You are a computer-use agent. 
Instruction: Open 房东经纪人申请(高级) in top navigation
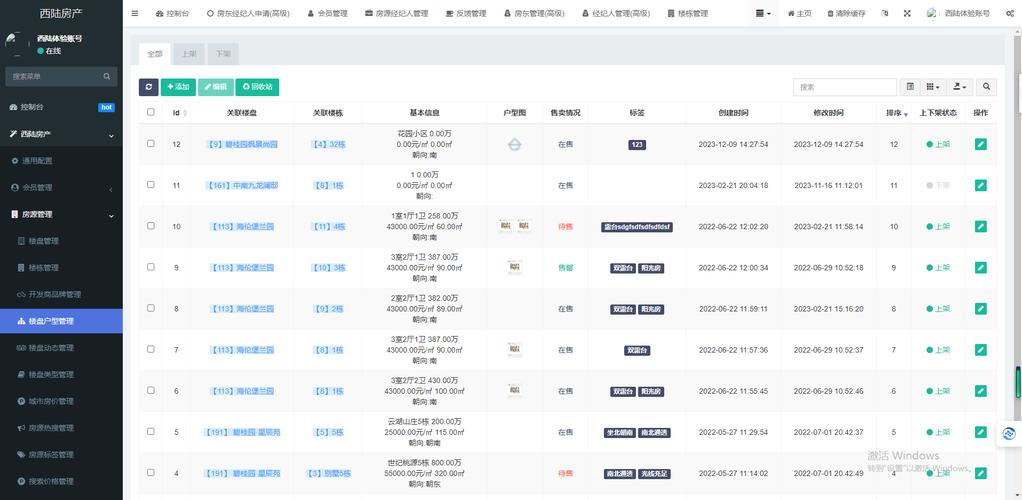[248, 13]
